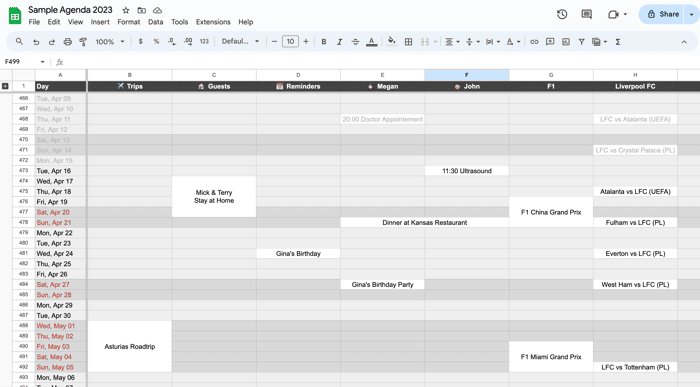This screenshot has height=387, width=700.
Task: Select the paint format tool
Action: pyautogui.click(x=83, y=42)
